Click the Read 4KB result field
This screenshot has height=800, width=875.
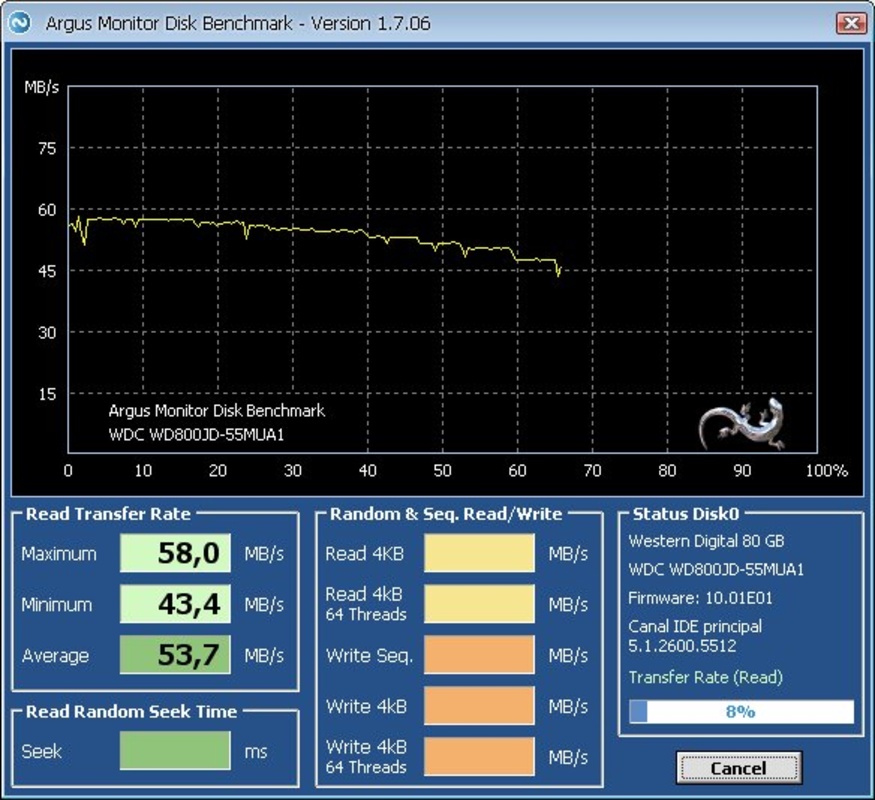coord(479,553)
